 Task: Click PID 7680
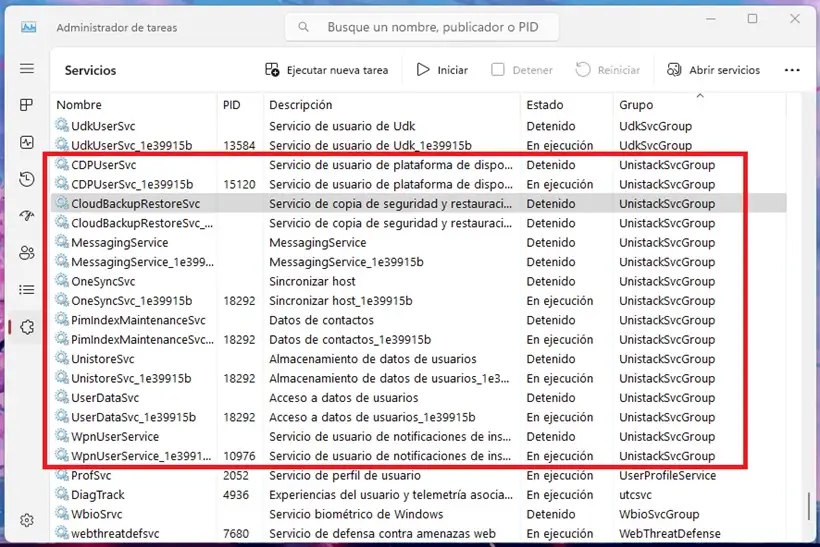pos(235,533)
